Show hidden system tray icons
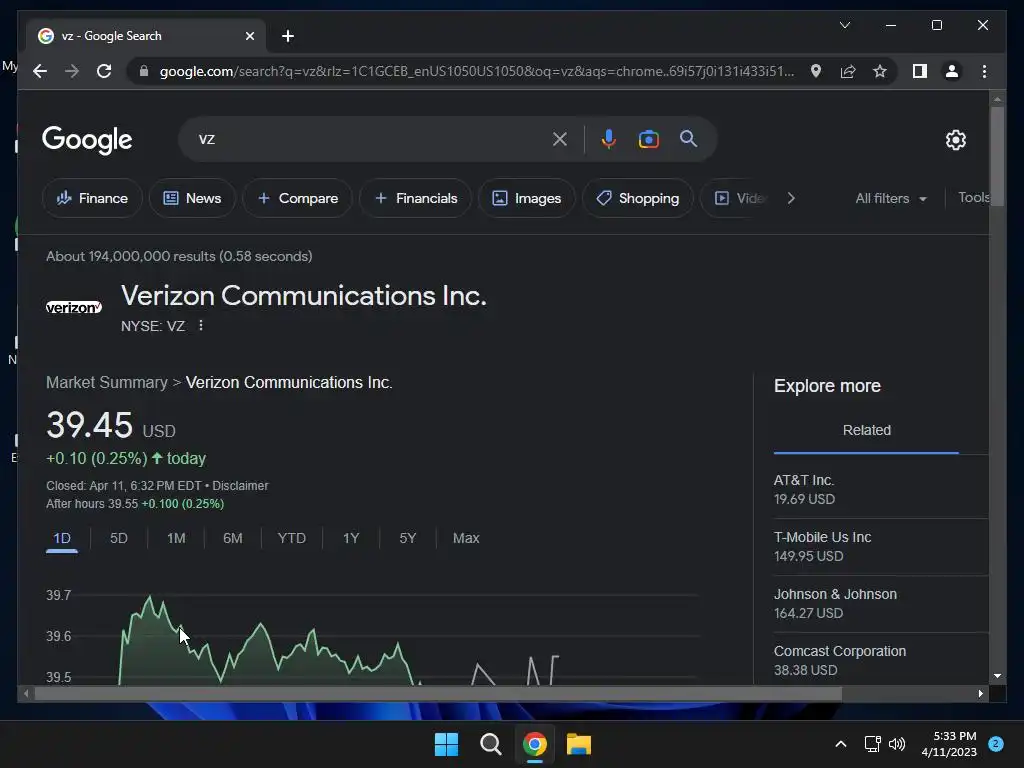This screenshot has height=768, width=1024. (x=840, y=744)
